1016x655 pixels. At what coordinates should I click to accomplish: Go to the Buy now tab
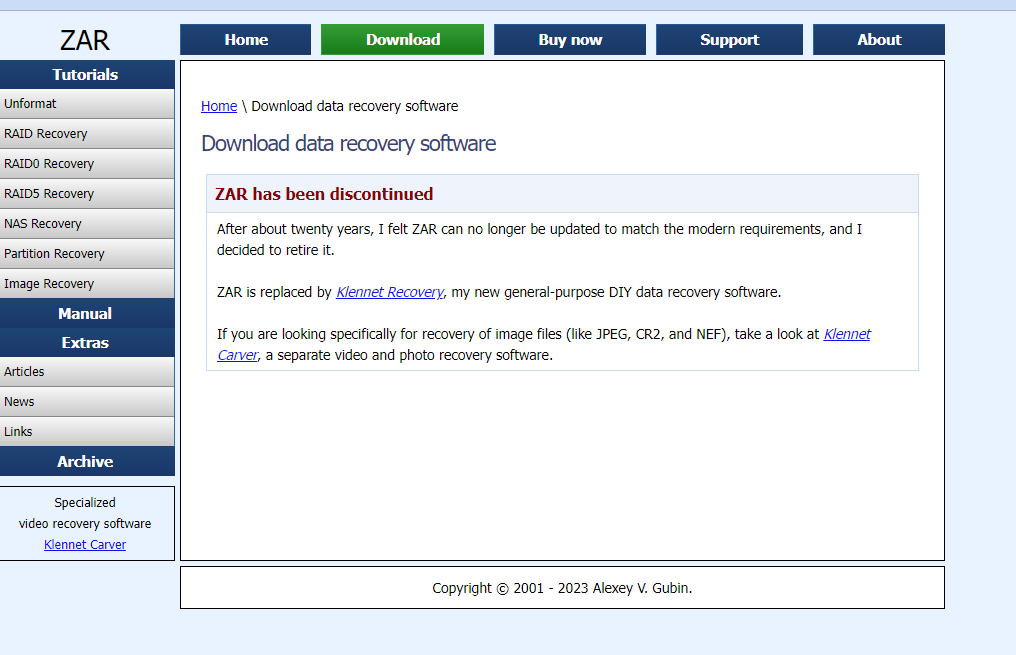pos(570,40)
